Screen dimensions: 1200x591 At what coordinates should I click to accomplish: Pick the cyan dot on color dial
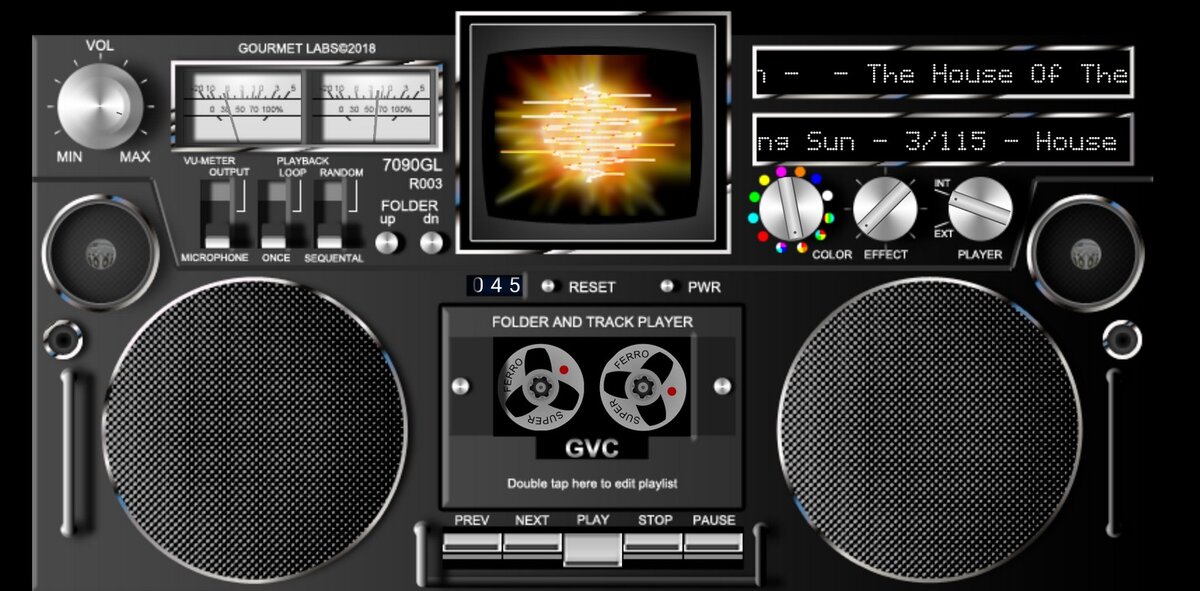coord(754,216)
